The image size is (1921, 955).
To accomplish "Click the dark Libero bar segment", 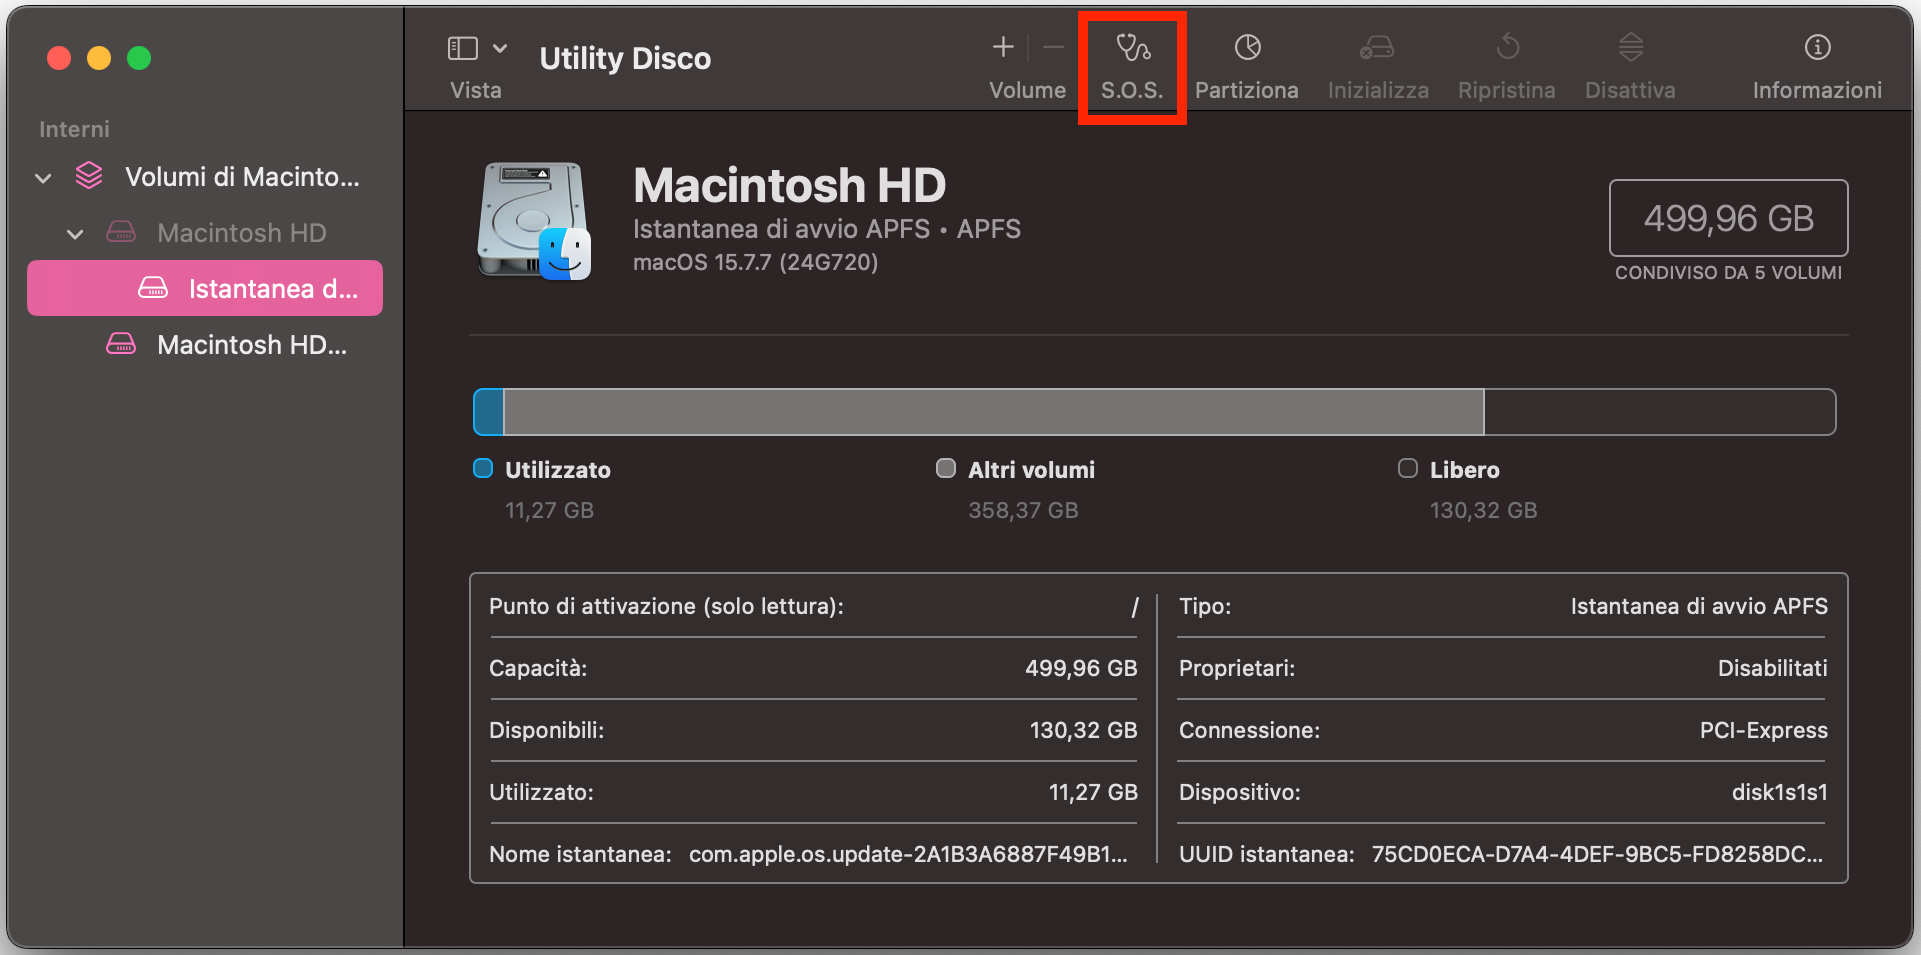I will (1660, 412).
